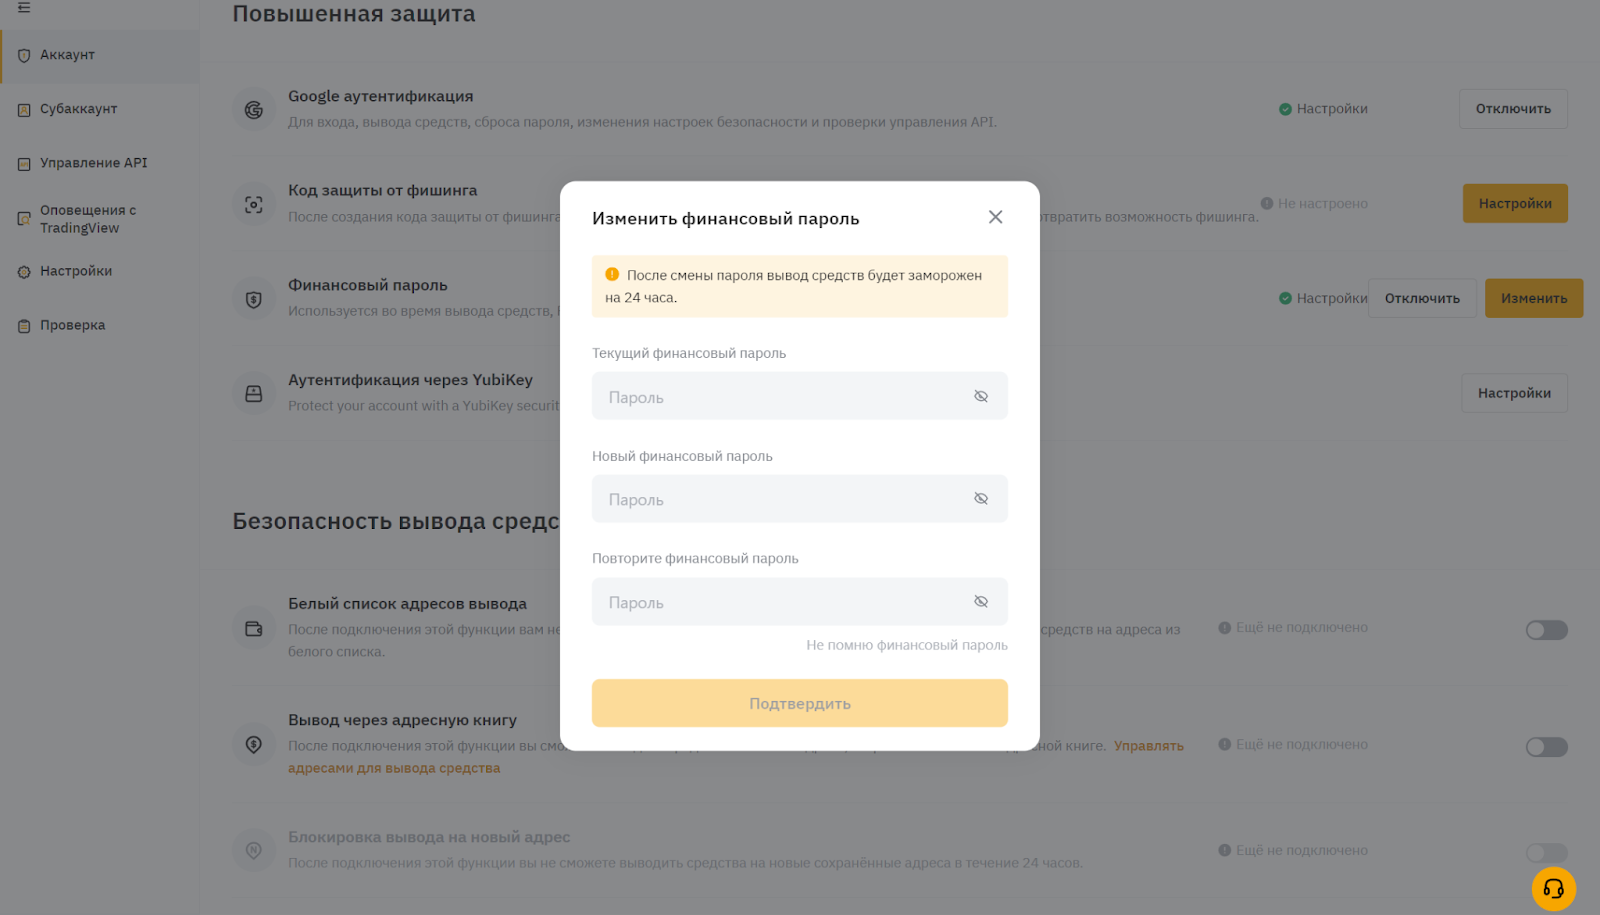Image resolution: width=1600 pixels, height=915 pixels.
Task: Show the current financial password text
Action: (x=981, y=396)
